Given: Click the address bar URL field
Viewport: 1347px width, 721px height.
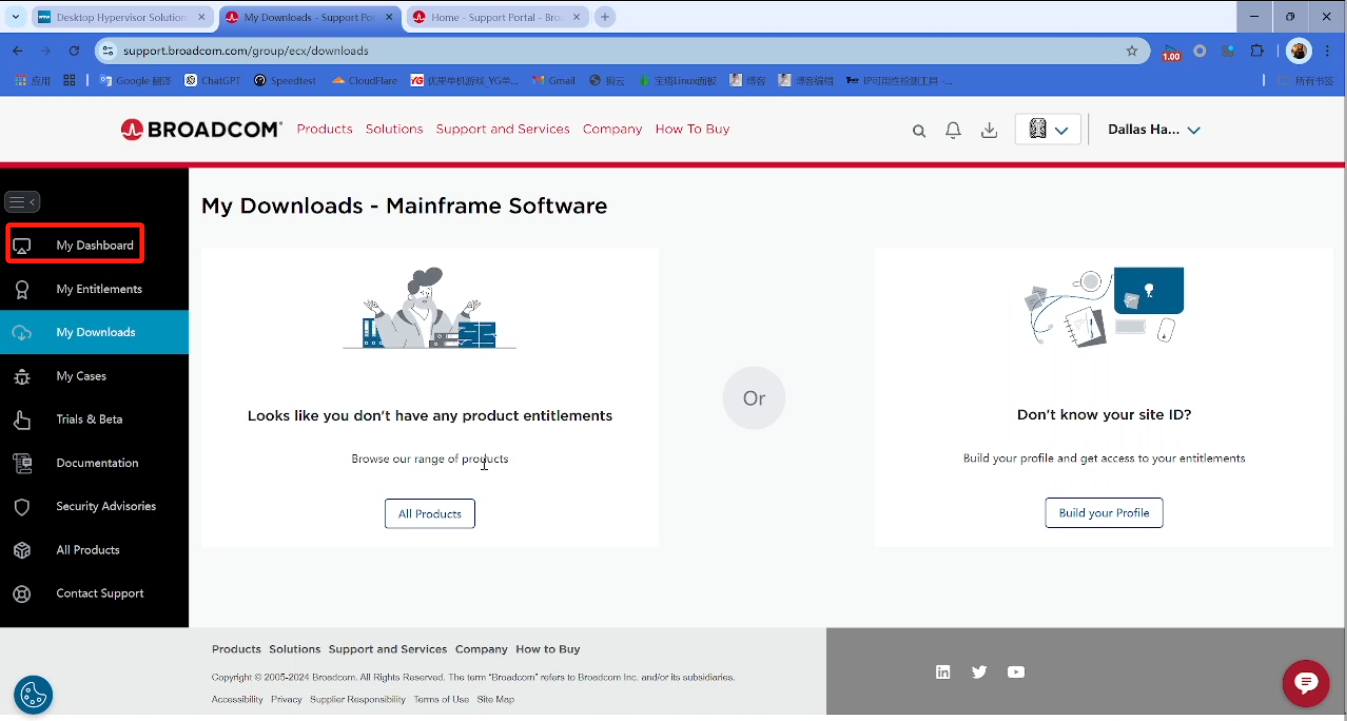Looking at the screenshot, I should (x=620, y=50).
